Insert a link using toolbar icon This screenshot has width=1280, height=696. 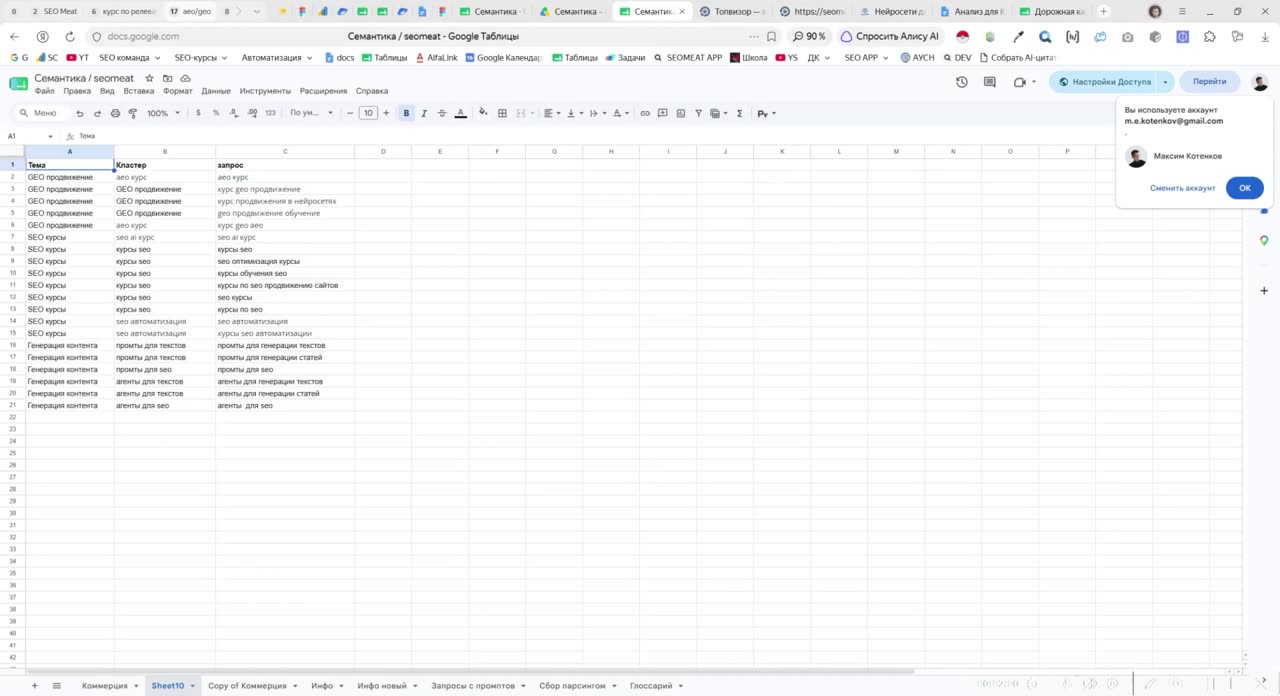645,113
